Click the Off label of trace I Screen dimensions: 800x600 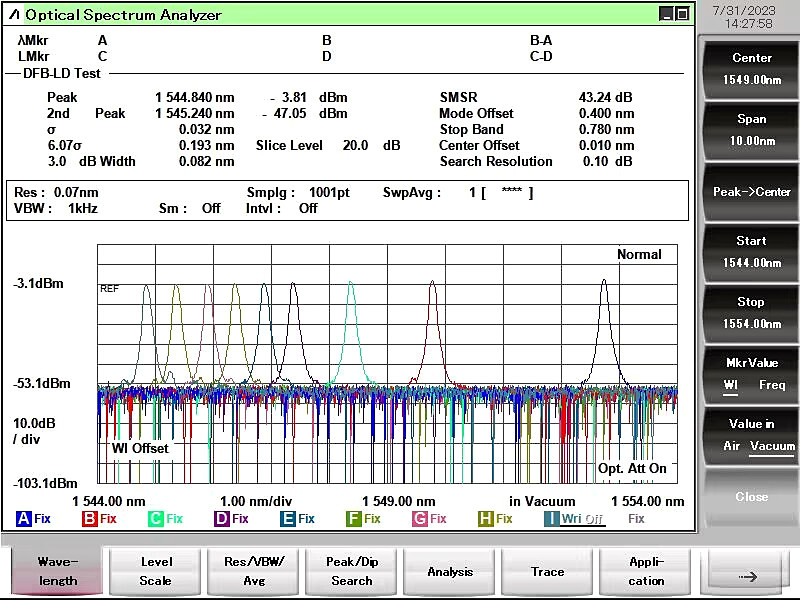[594, 519]
